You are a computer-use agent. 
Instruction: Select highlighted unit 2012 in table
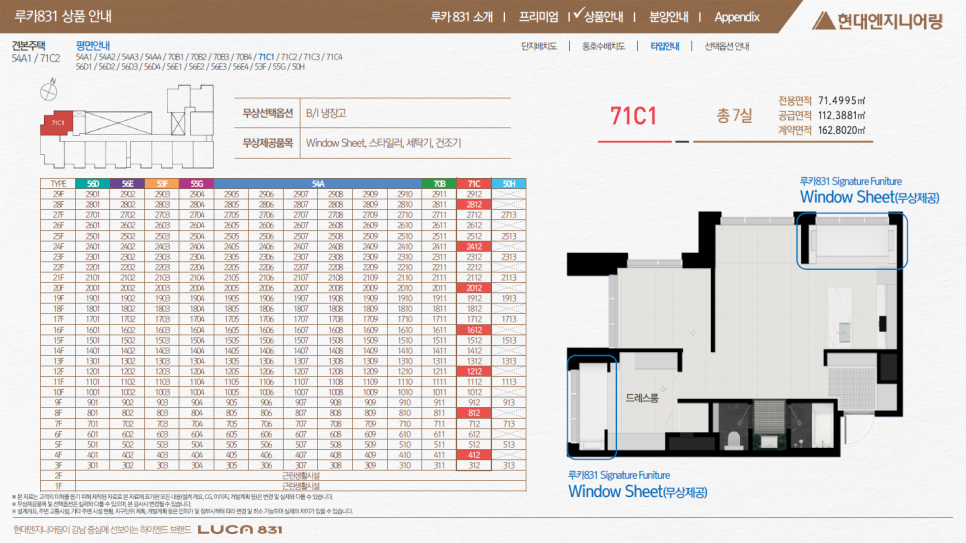tap(474, 288)
